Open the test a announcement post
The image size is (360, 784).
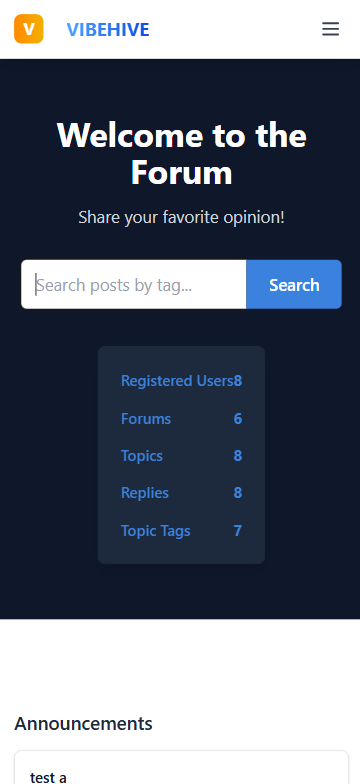point(48,777)
